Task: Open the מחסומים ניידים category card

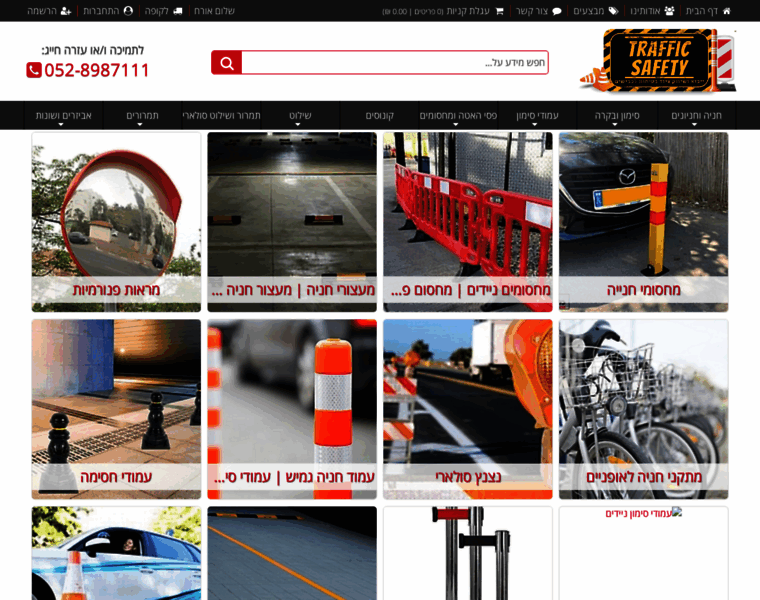Action: pyautogui.click(x=468, y=222)
